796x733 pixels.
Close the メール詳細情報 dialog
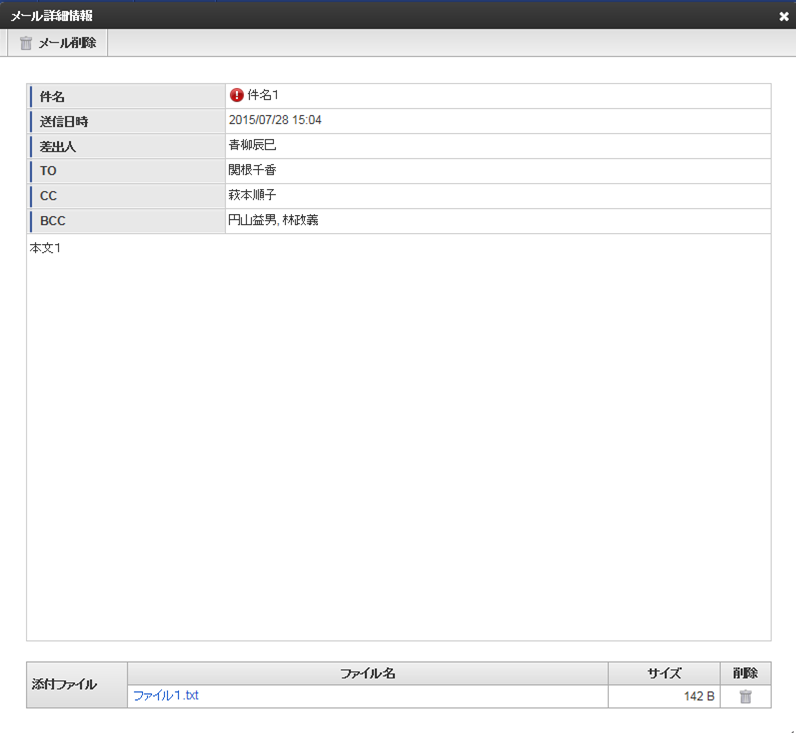pyautogui.click(x=784, y=15)
